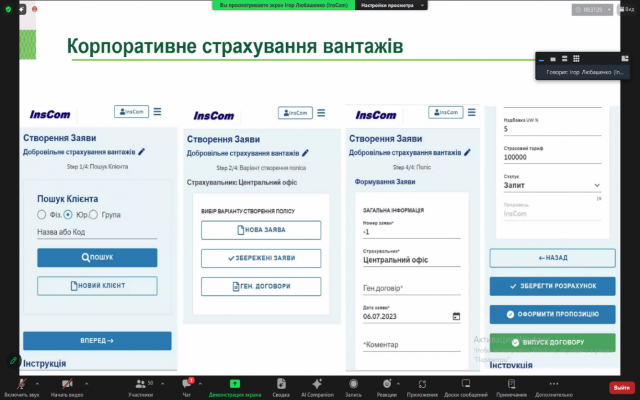The width and height of the screenshot is (640, 400).
Task: Edit insurance type pencil in Step 1 panel
Action: click(142, 152)
